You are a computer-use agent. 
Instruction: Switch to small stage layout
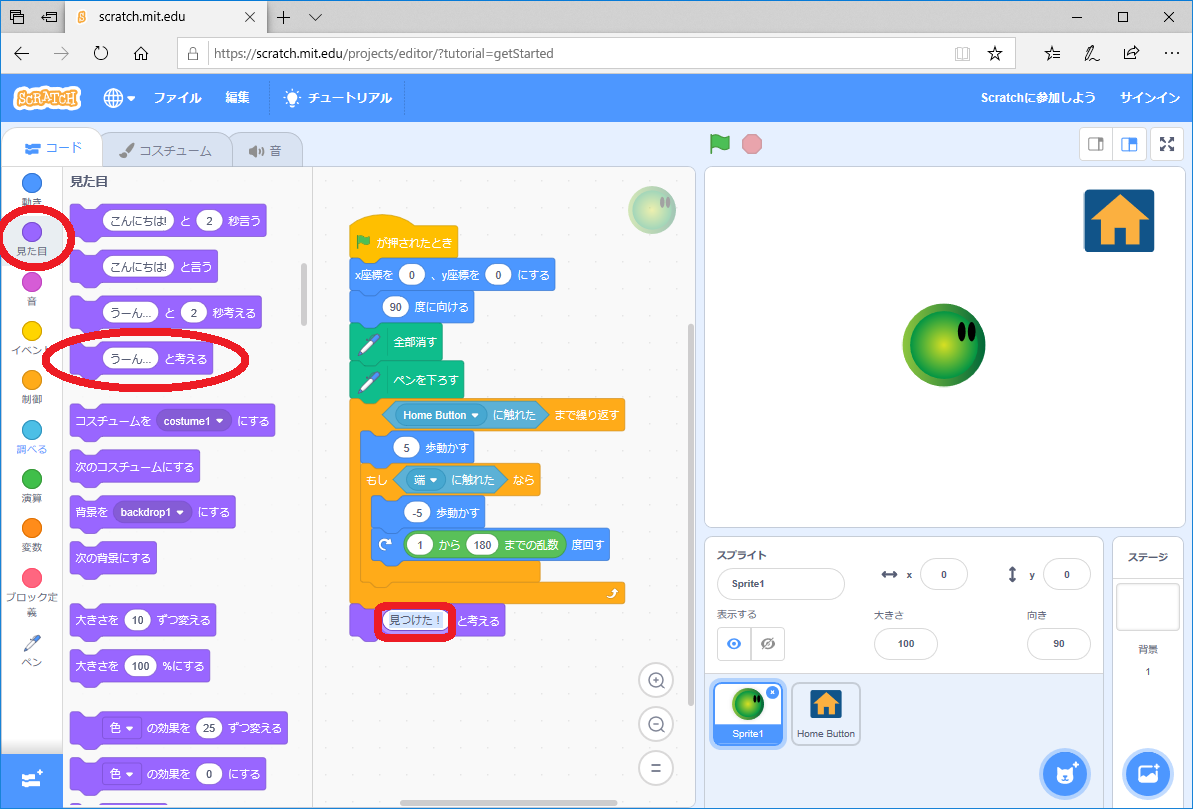(x=1096, y=144)
